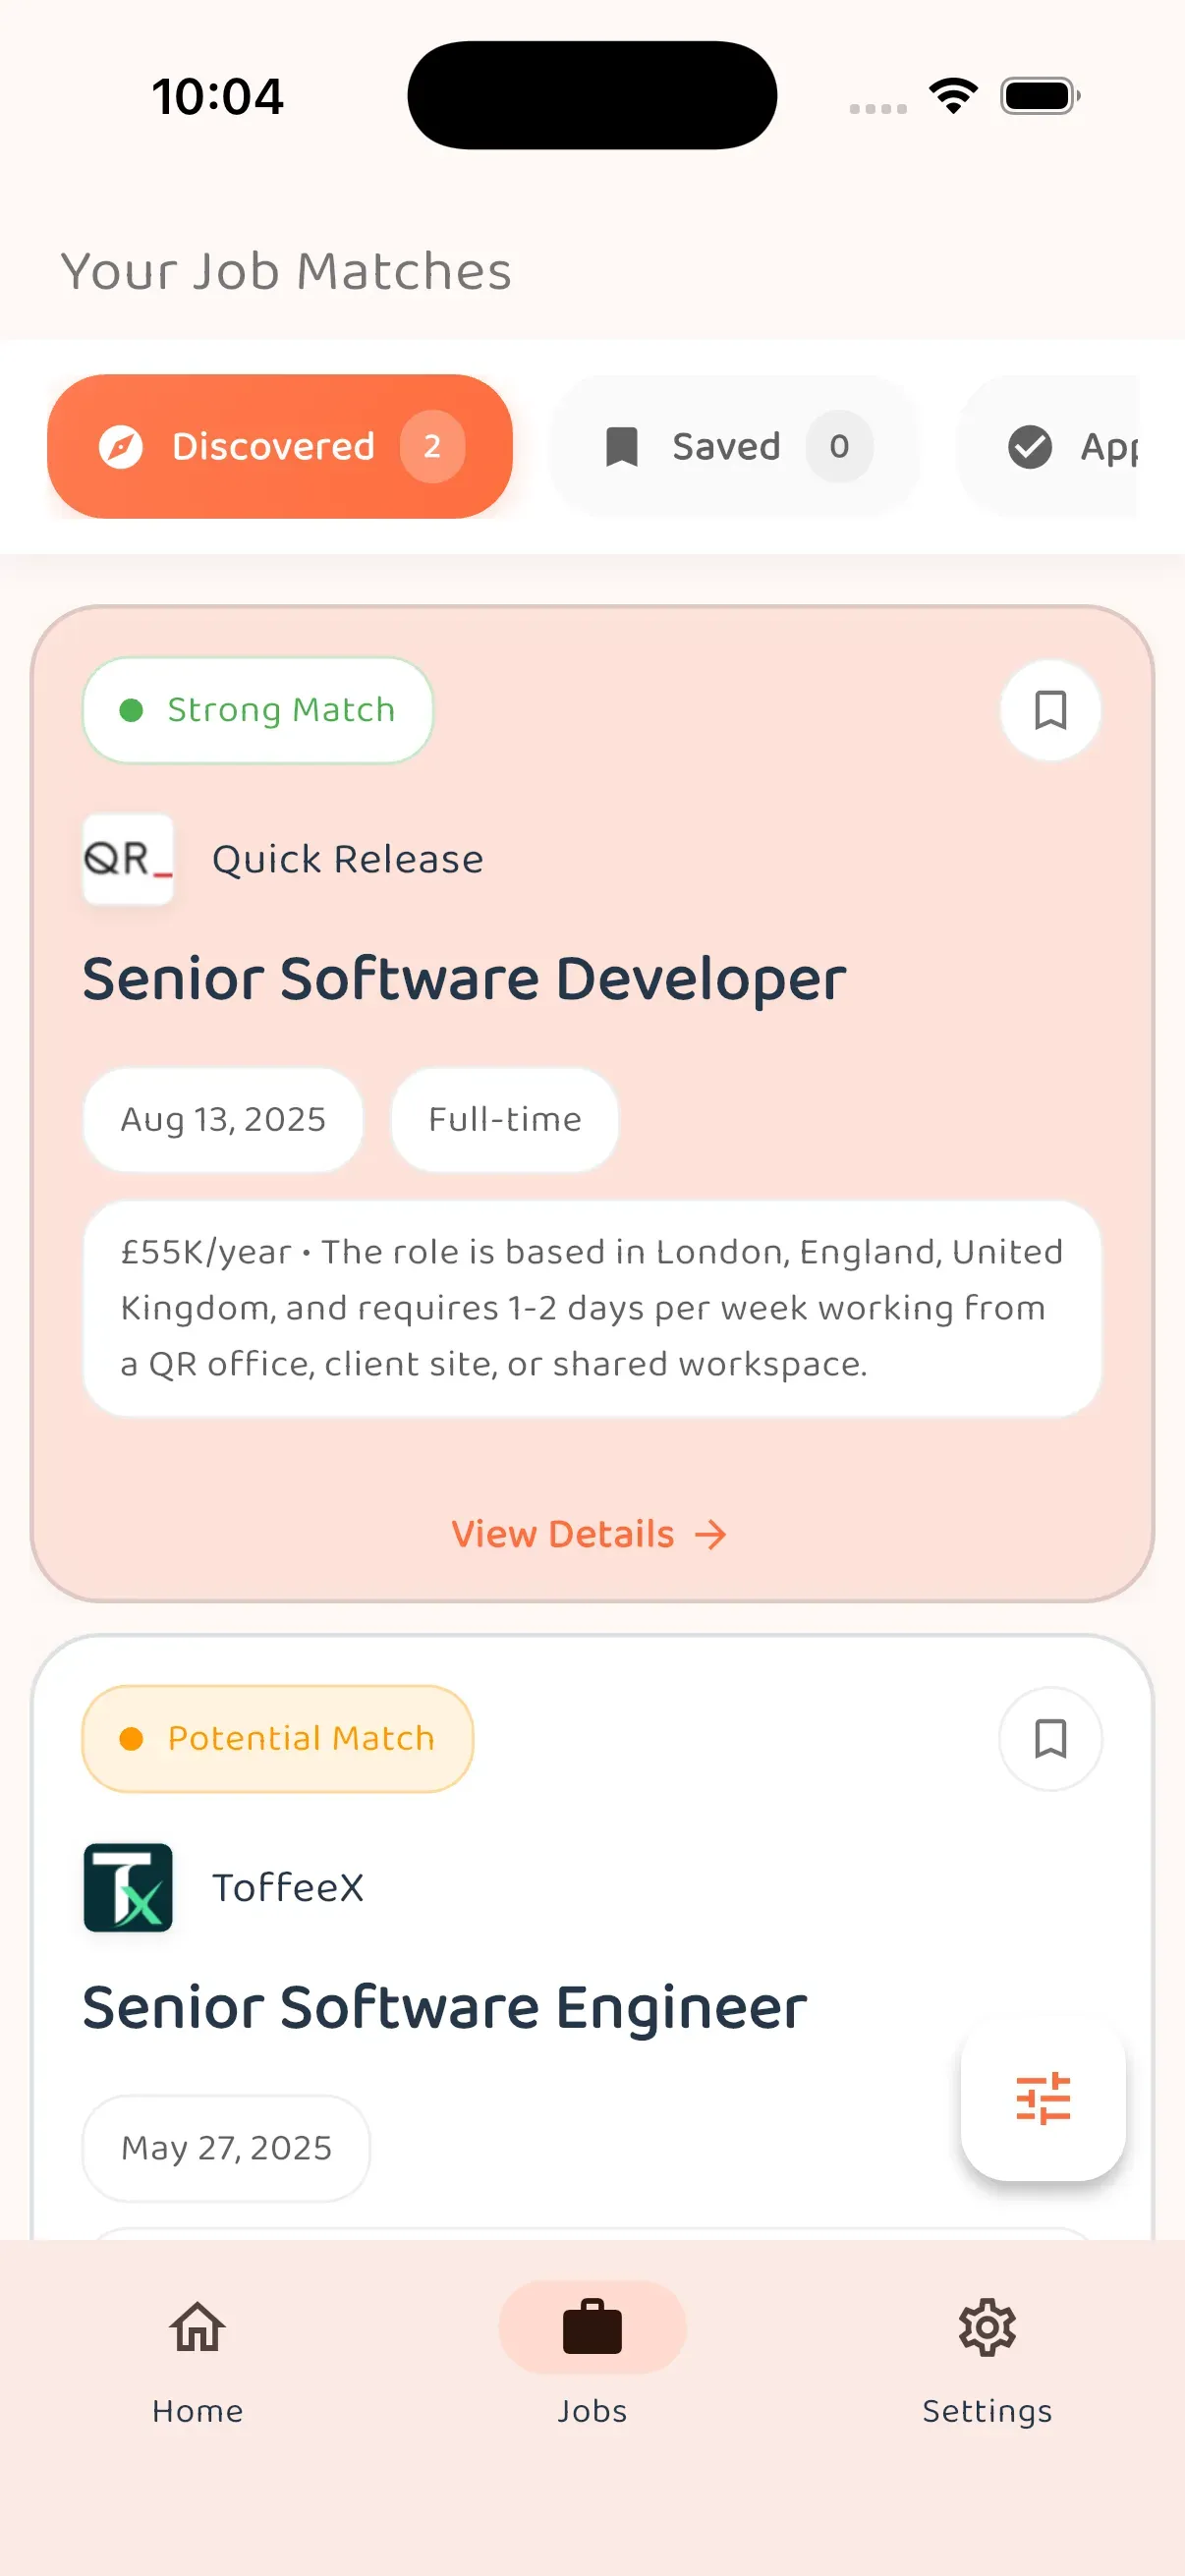
Task: Bookmark the Senior Software Developer job
Action: click(x=1050, y=710)
